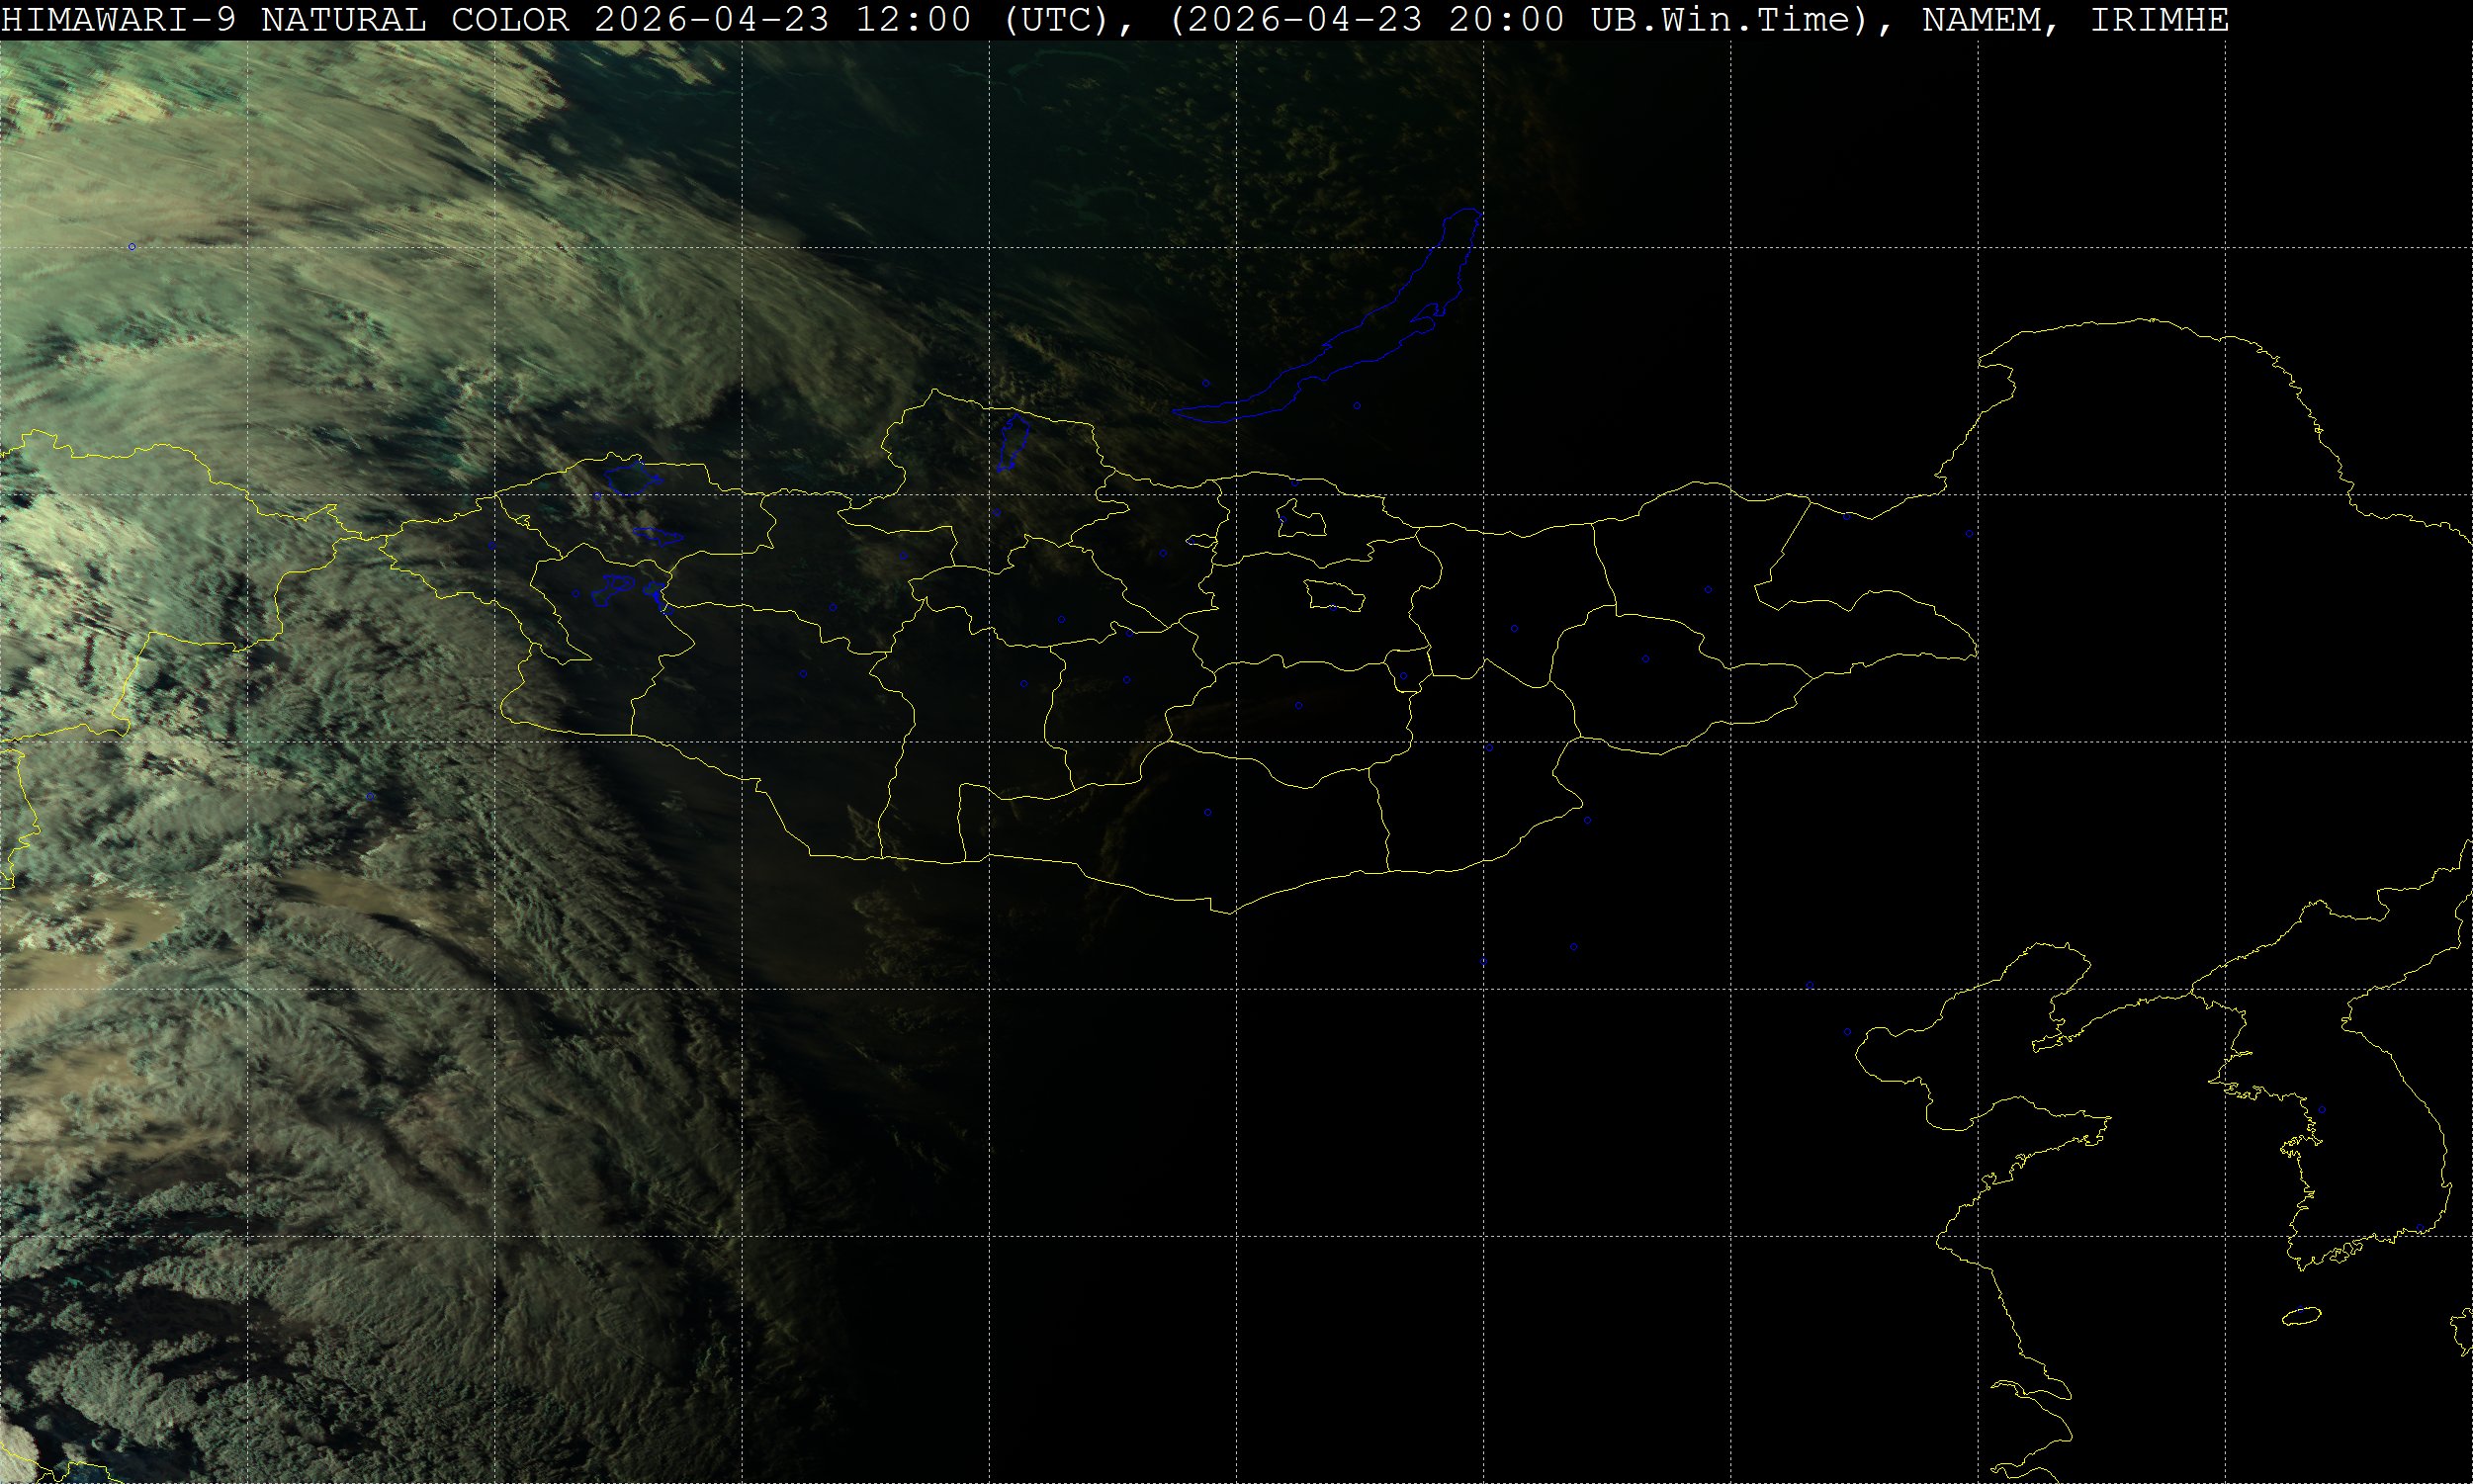Click the station dot near southeastern Korea coast

click(2420, 1227)
